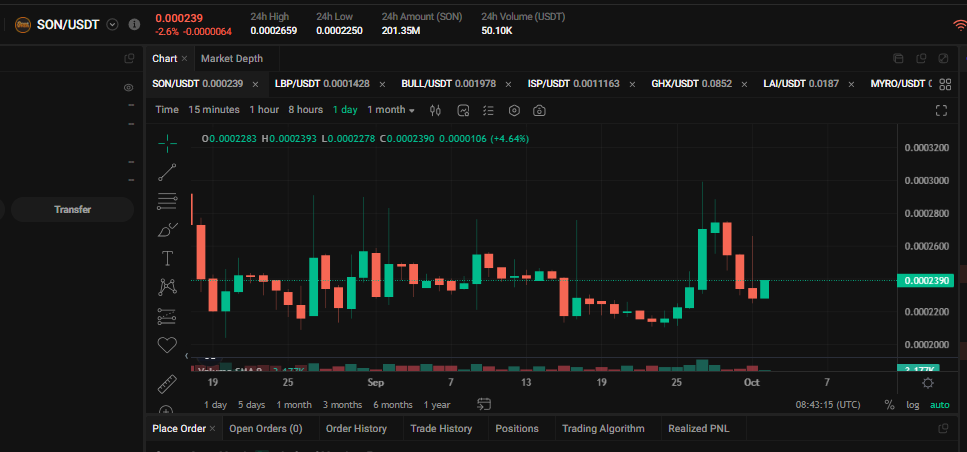
Task: Open the Trade History tab
Action: [442, 429]
